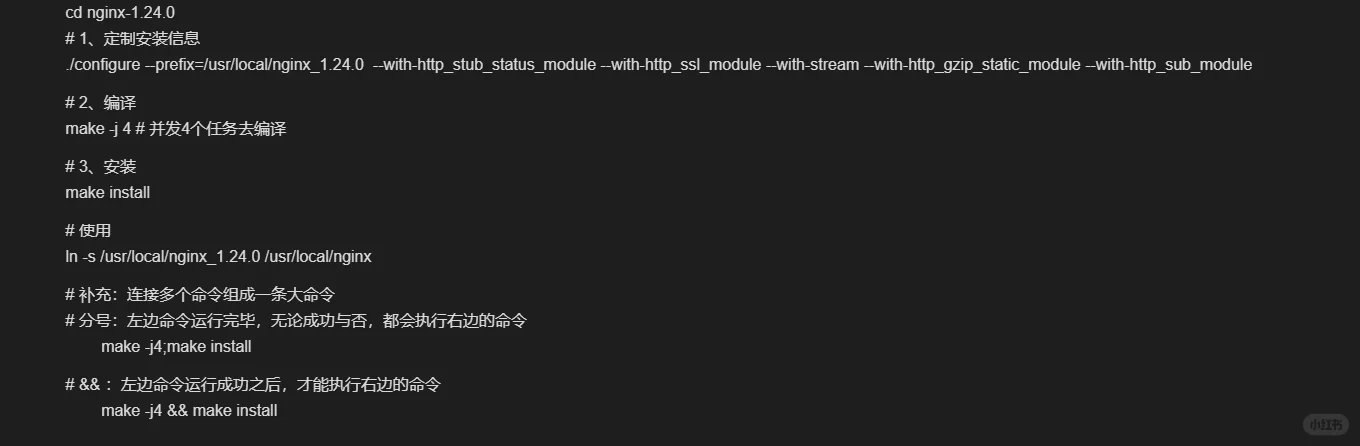Click the 'make -j4 && make install' line
Viewport: 1360px width, 446px height.
pyautogui.click(x=189, y=411)
